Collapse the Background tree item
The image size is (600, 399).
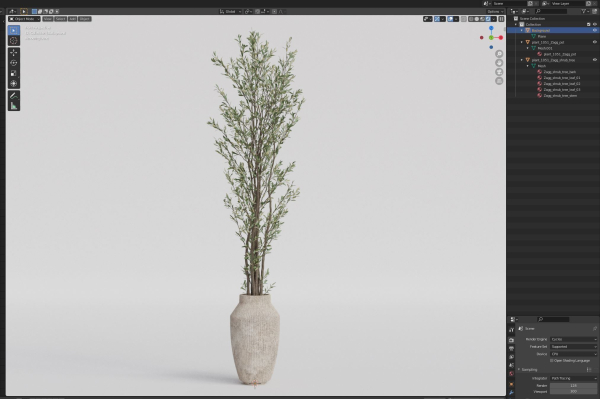pyautogui.click(x=522, y=30)
